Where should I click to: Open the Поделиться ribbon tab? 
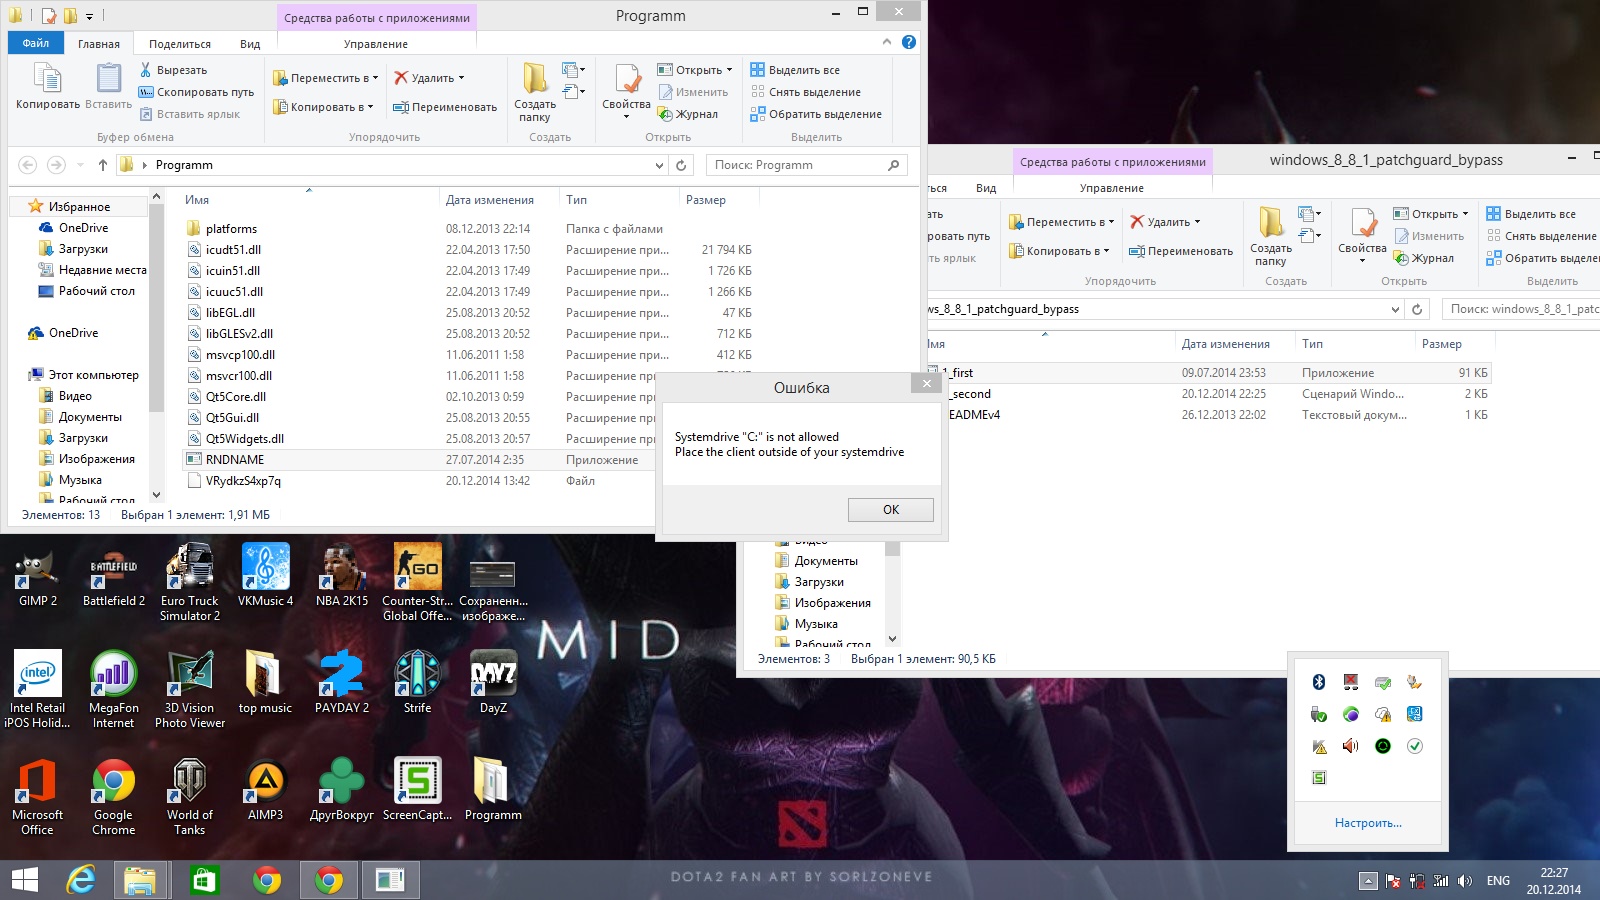180,44
